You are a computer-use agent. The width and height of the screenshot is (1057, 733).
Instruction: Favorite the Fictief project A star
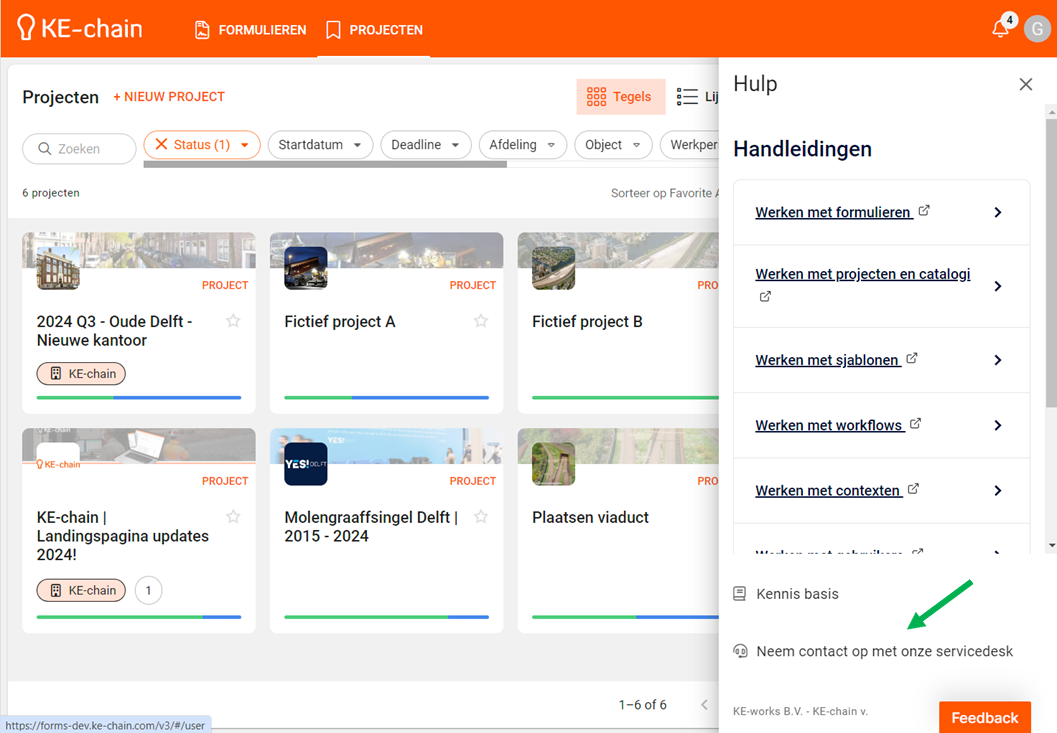tap(481, 321)
